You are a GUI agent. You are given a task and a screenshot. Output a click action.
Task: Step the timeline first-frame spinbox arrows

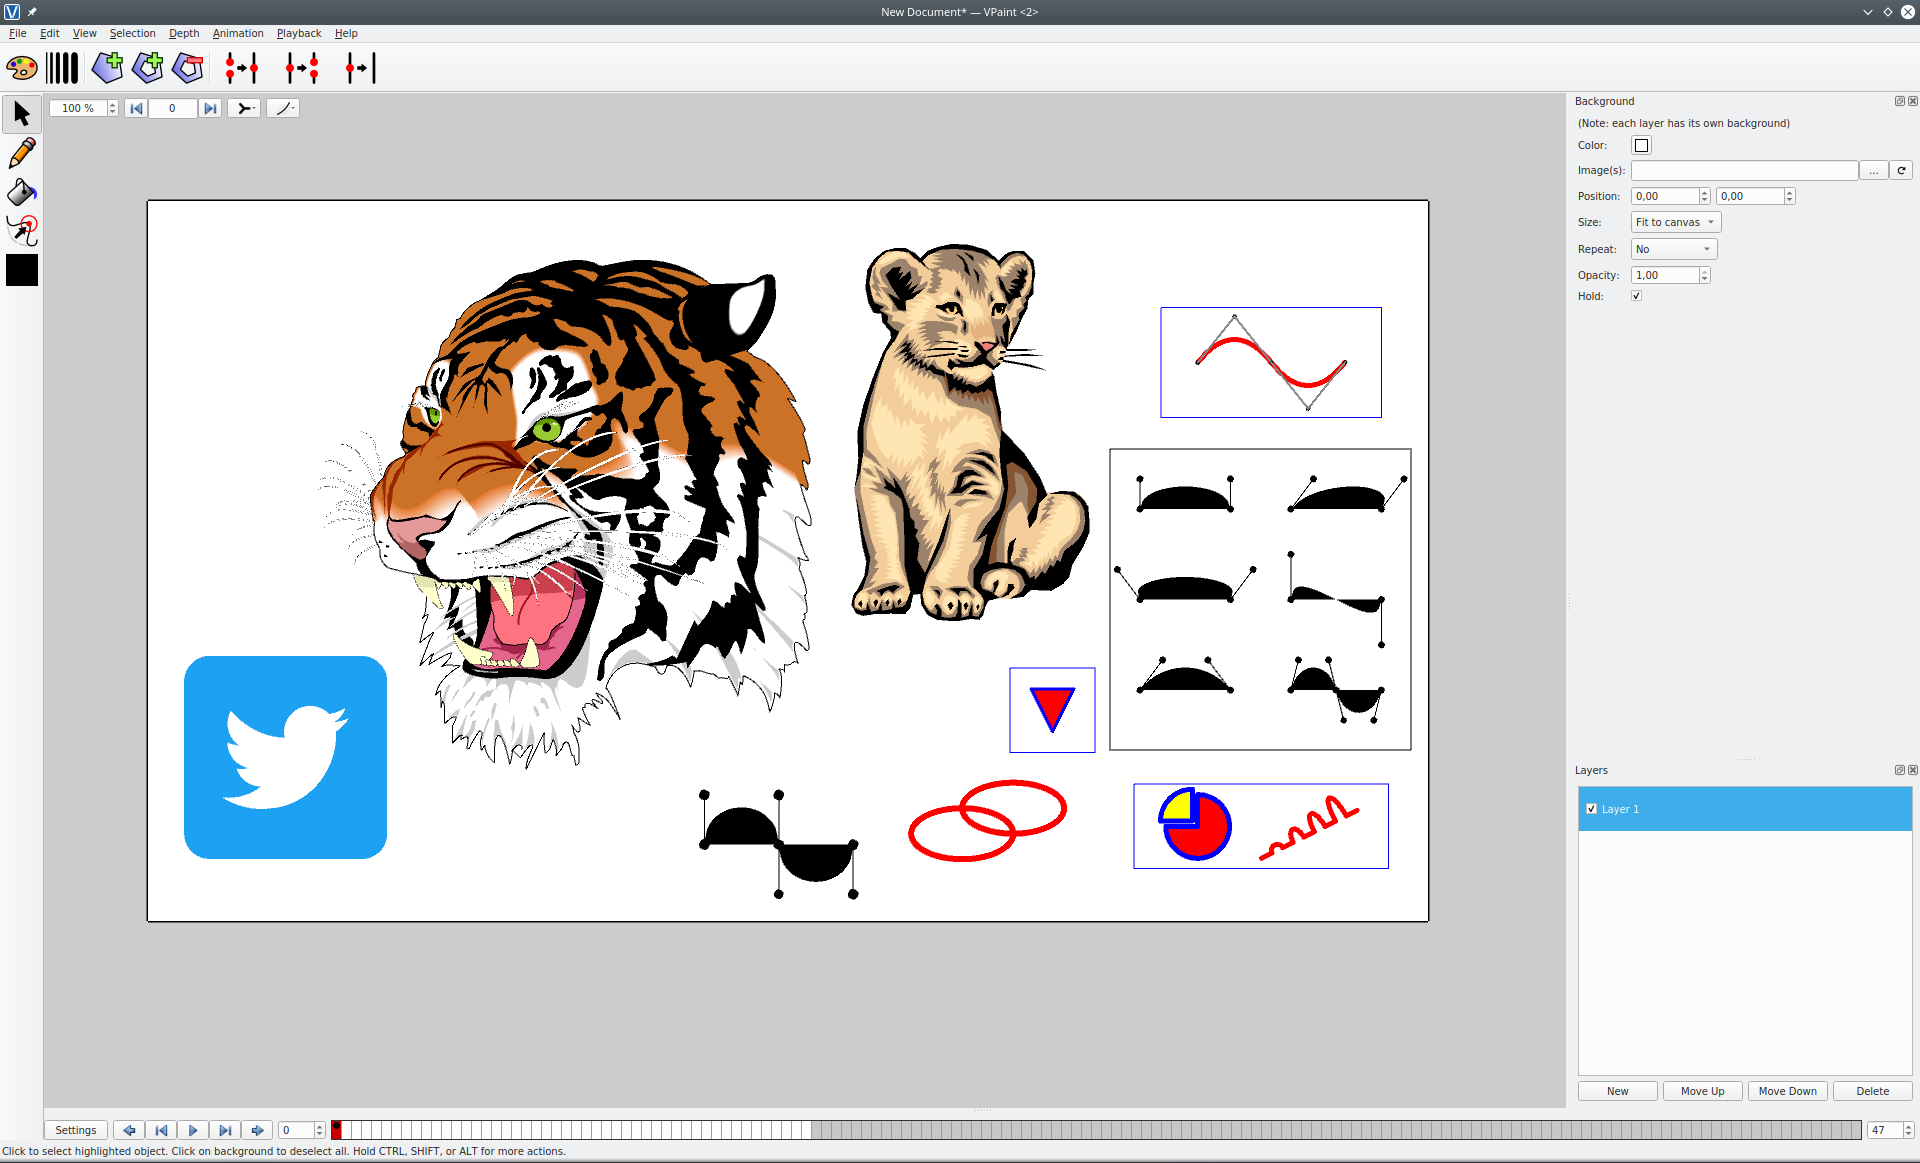(x=319, y=1130)
